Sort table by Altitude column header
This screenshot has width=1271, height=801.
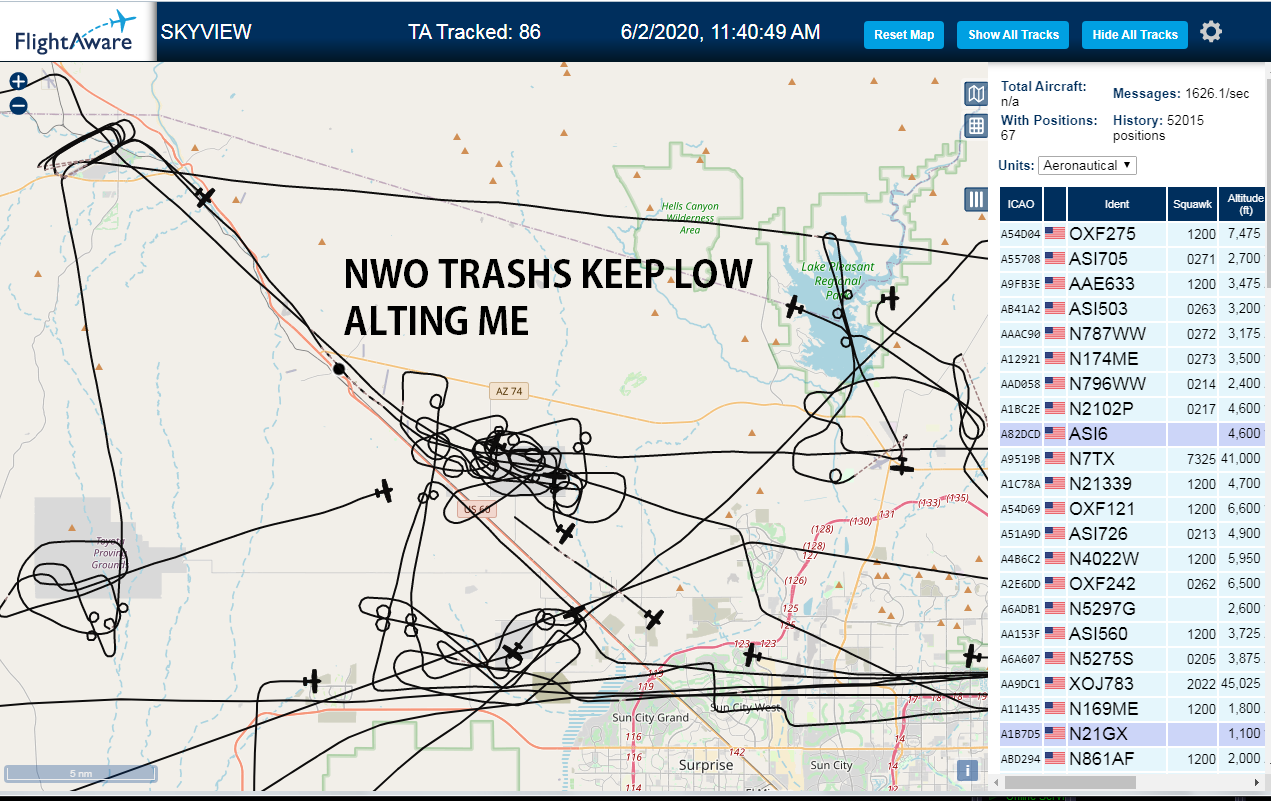pos(1244,204)
